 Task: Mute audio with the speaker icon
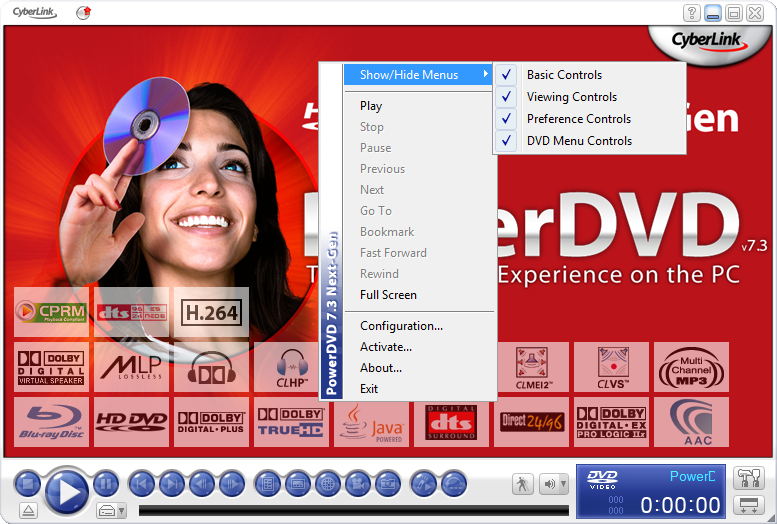click(549, 483)
